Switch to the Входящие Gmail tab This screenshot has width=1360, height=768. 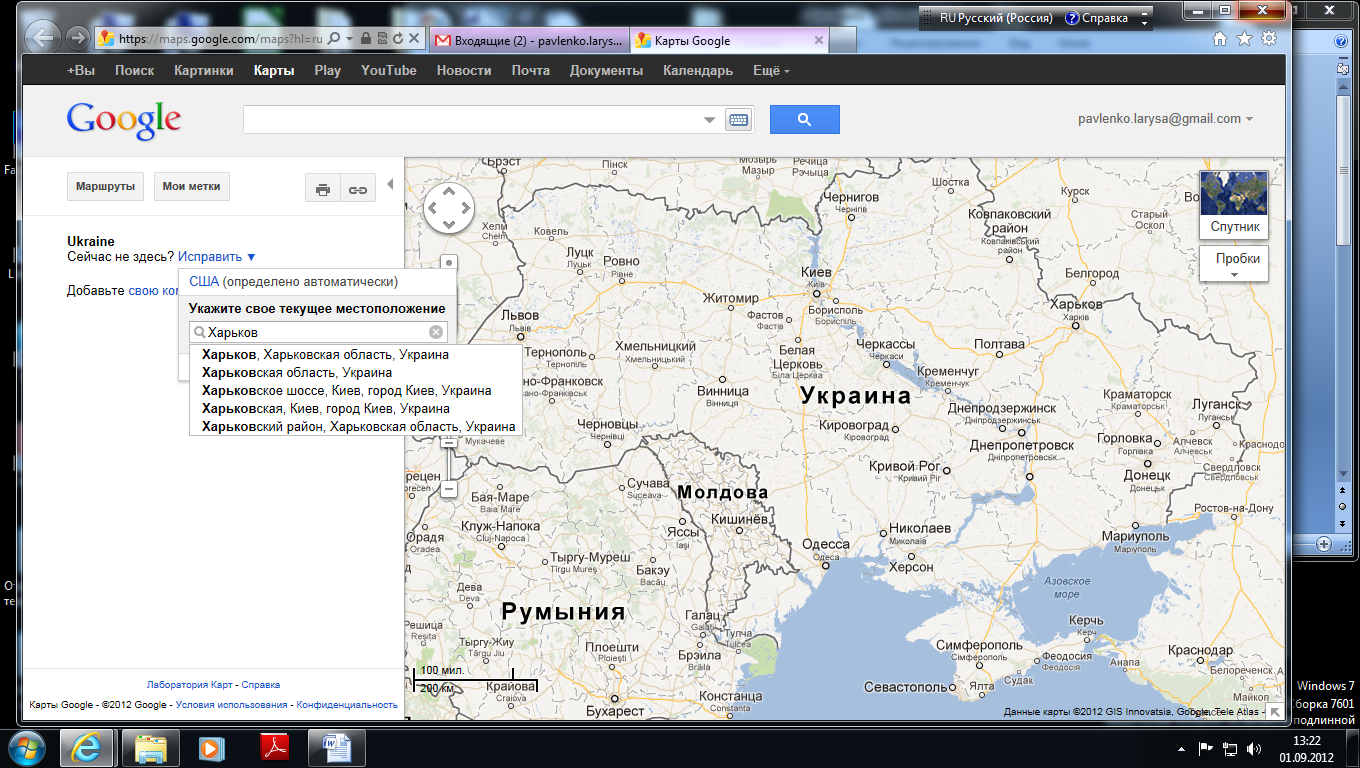coord(530,41)
